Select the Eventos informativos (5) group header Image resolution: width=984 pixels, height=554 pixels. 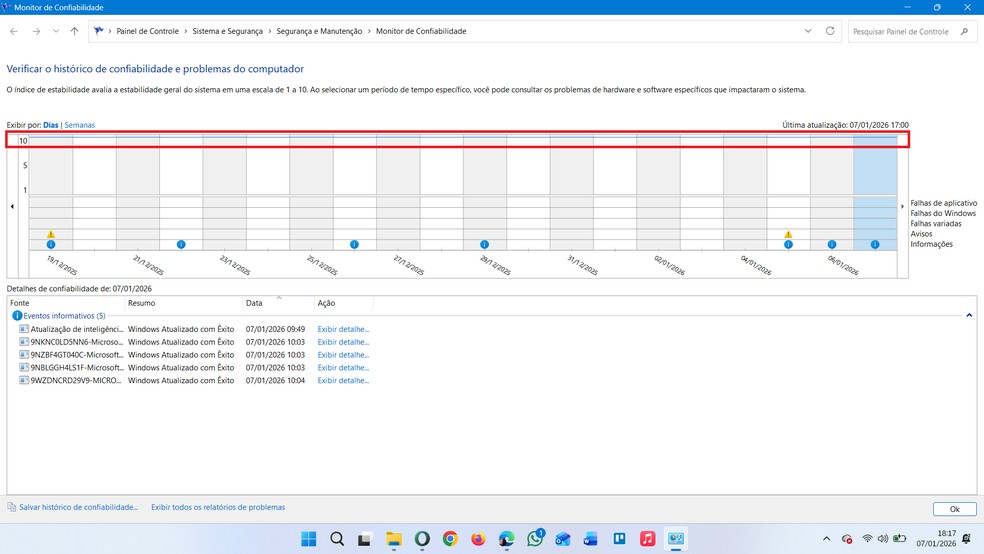pos(64,316)
